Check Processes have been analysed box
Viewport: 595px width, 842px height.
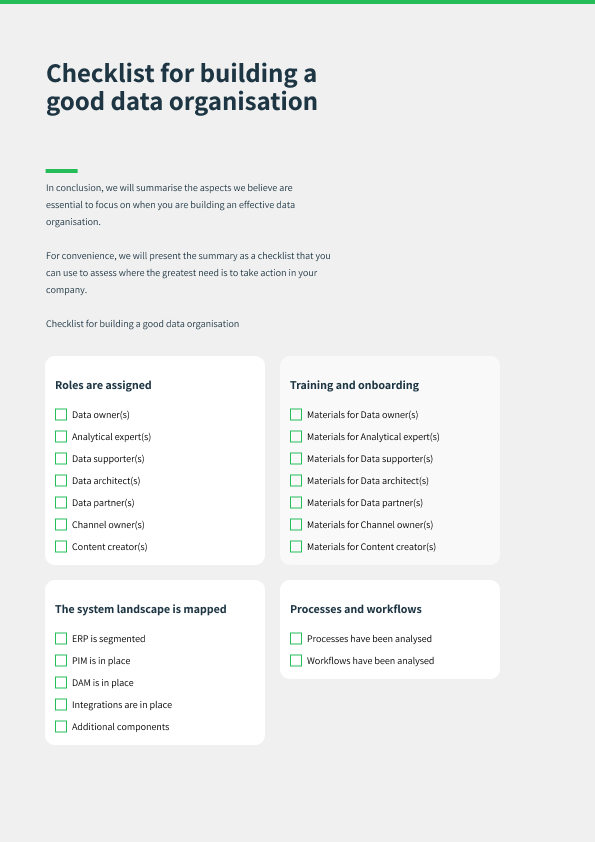click(296, 638)
